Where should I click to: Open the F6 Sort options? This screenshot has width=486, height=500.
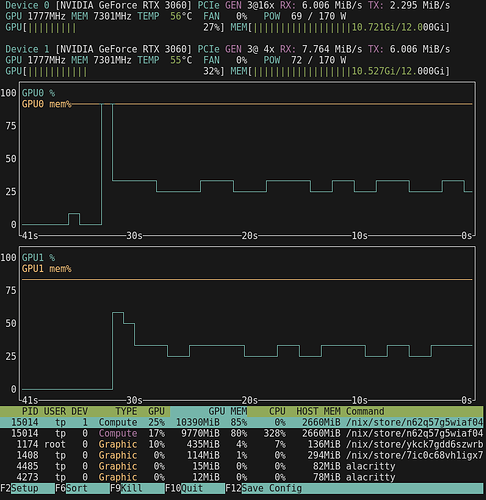[82, 488]
